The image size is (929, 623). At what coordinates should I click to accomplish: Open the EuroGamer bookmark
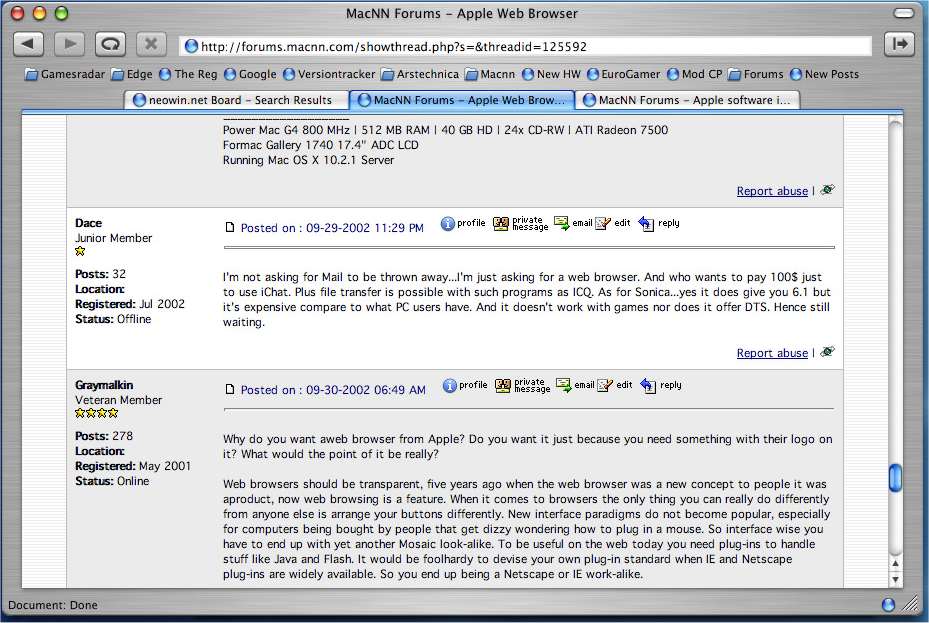pyautogui.click(x=623, y=74)
